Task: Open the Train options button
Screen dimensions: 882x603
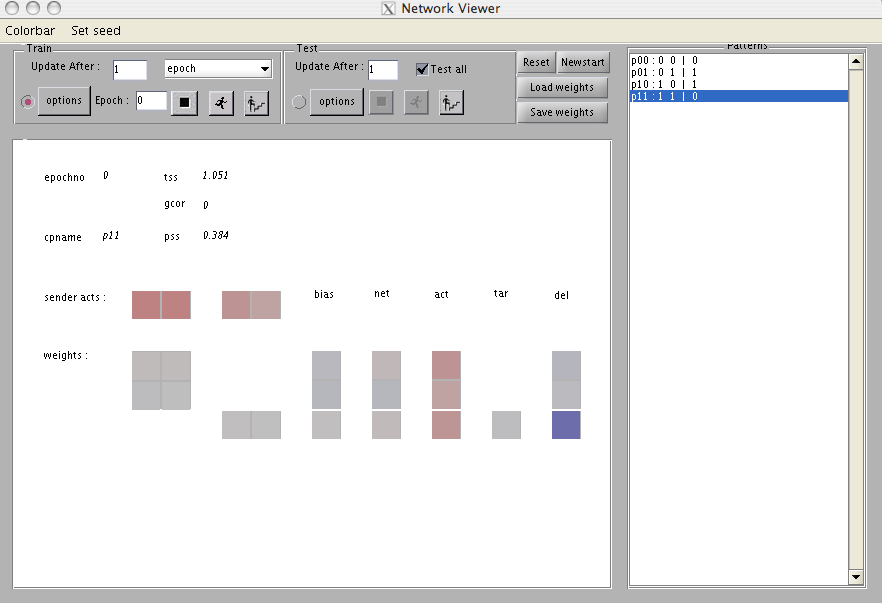Action: pyautogui.click(x=64, y=101)
